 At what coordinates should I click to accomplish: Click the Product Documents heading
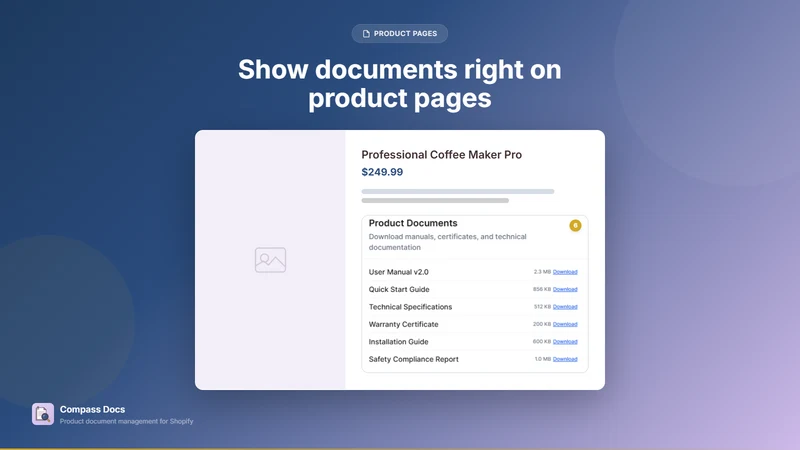pyautogui.click(x=413, y=223)
